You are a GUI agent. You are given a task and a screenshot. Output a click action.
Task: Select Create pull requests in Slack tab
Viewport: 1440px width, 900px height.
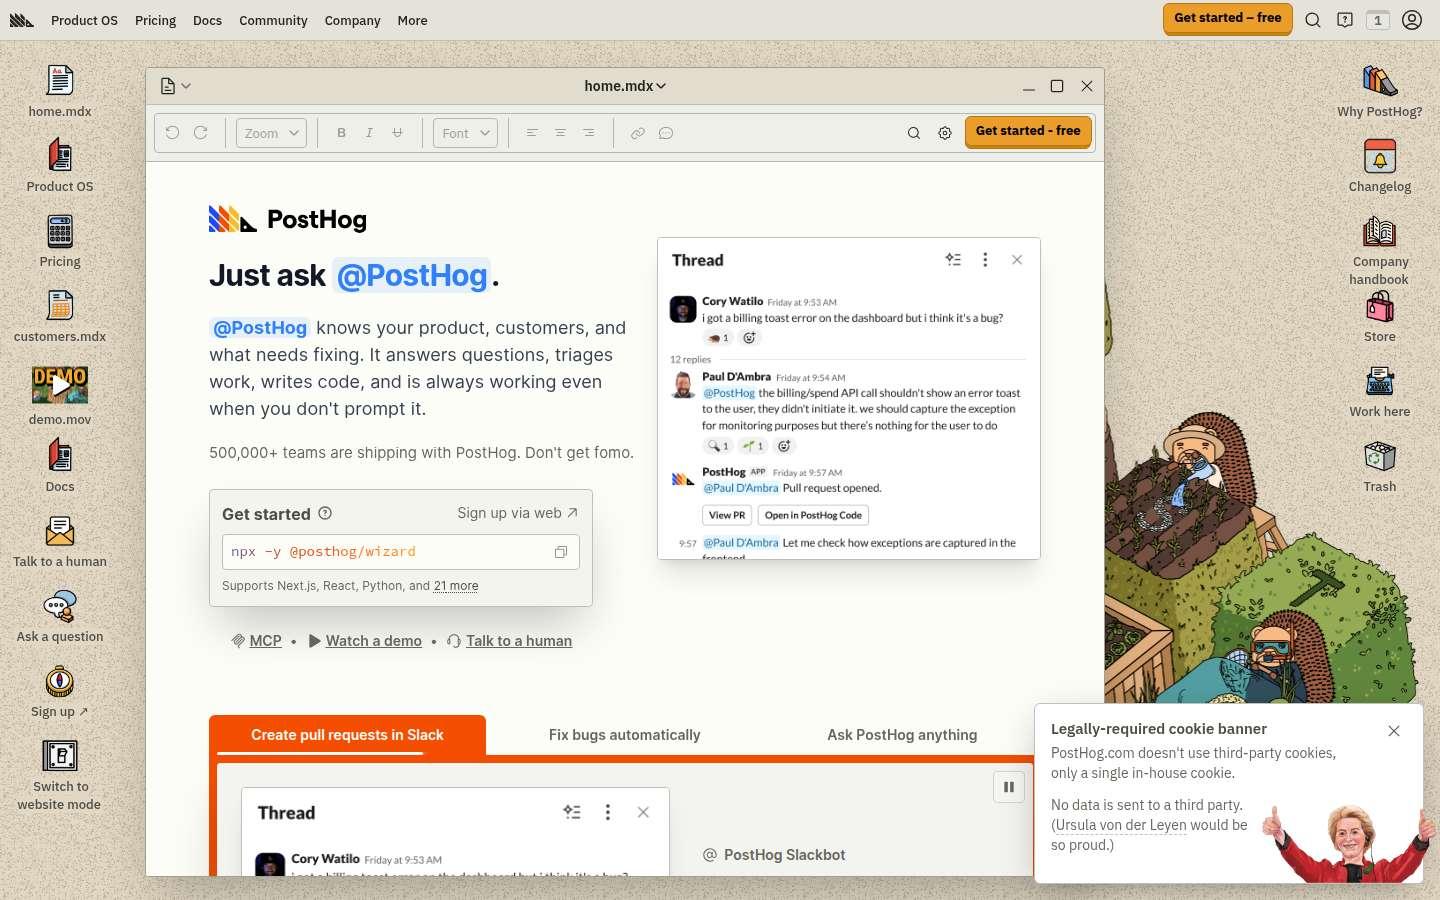tap(347, 735)
